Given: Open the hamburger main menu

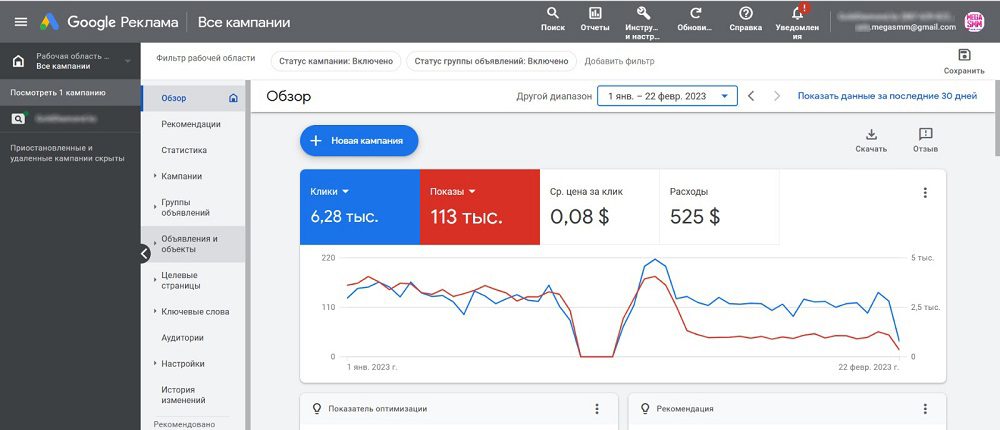Looking at the screenshot, I should click(x=21, y=22).
